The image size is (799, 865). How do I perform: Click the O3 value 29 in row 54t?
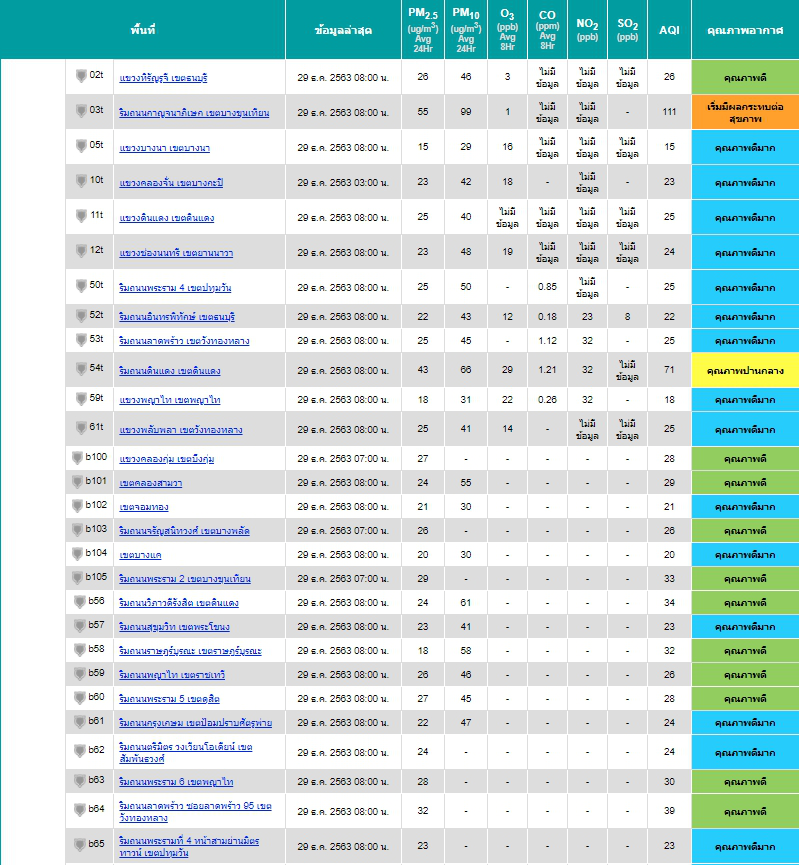pyautogui.click(x=507, y=370)
